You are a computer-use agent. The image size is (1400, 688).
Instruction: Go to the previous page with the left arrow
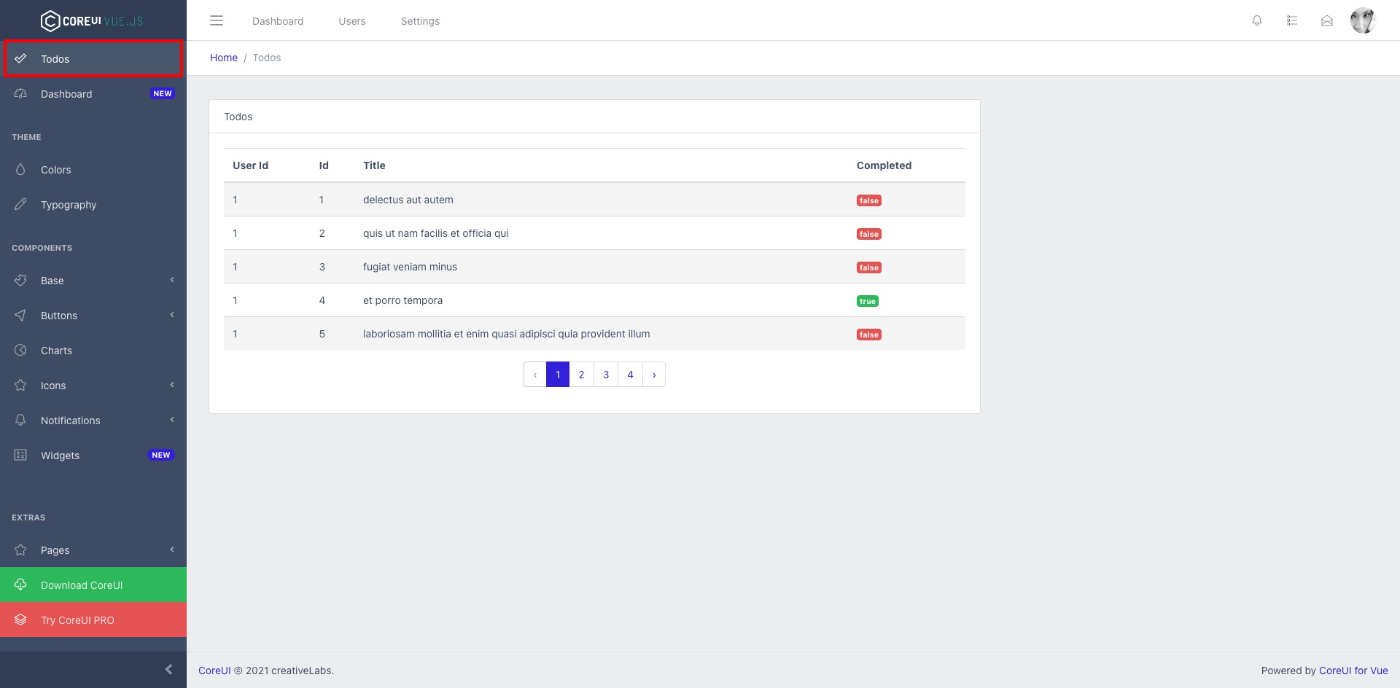[x=535, y=375]
